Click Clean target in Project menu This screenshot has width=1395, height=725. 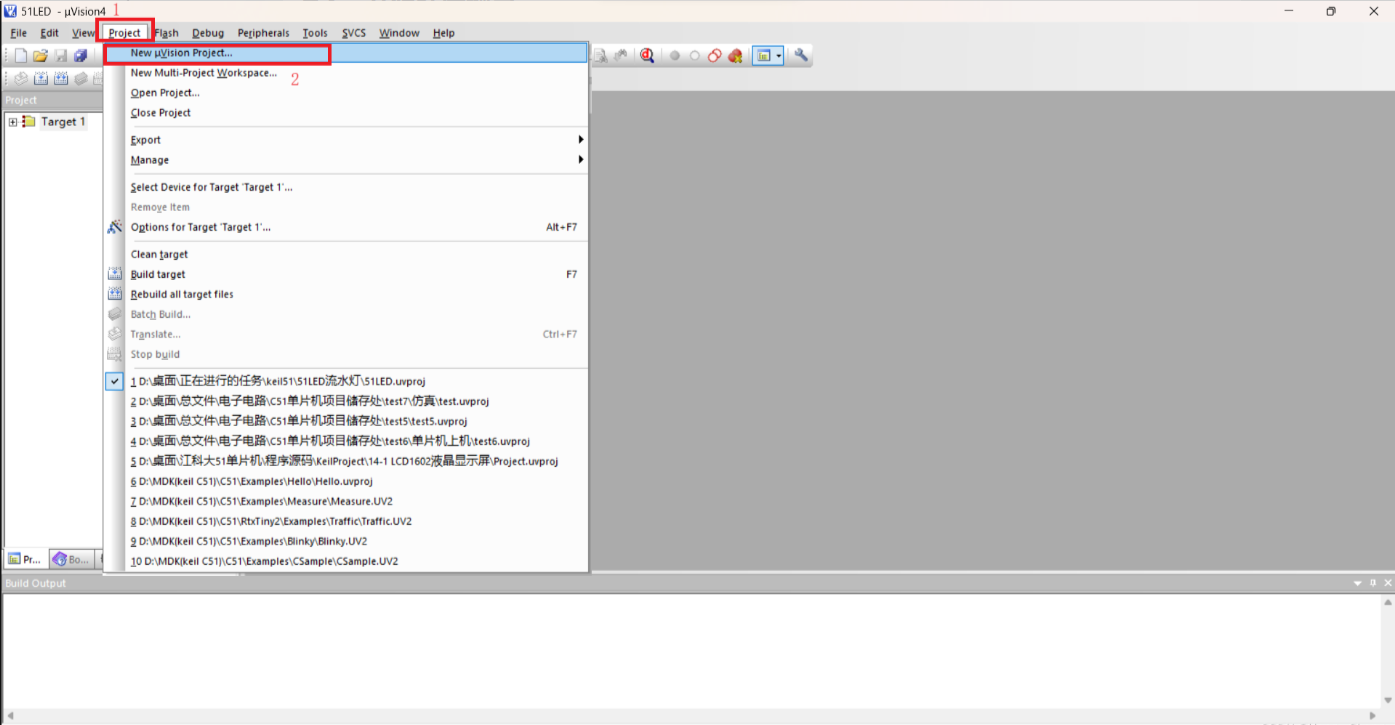click(346, 254)
